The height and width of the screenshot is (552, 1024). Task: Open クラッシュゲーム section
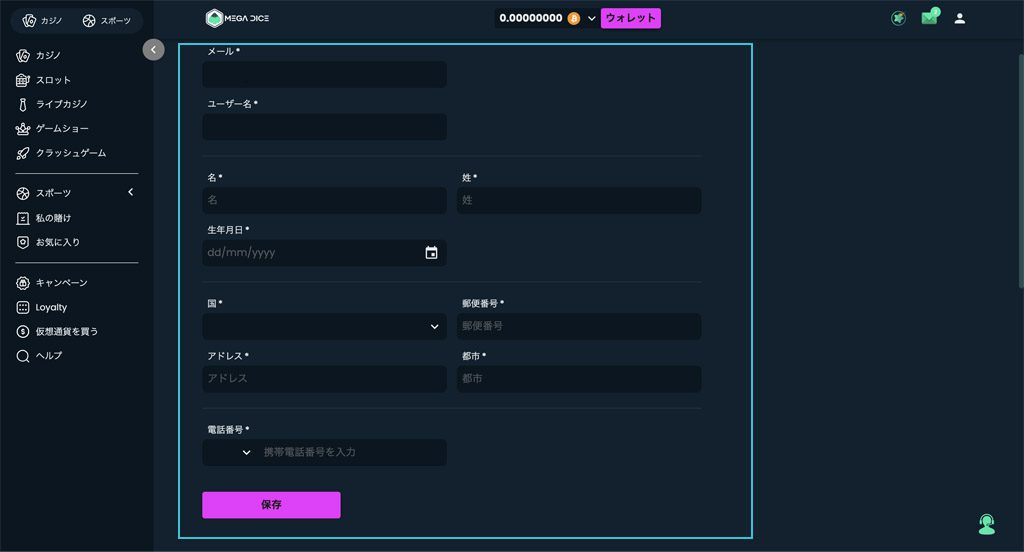pyautogui.click(x=61, y=153)
